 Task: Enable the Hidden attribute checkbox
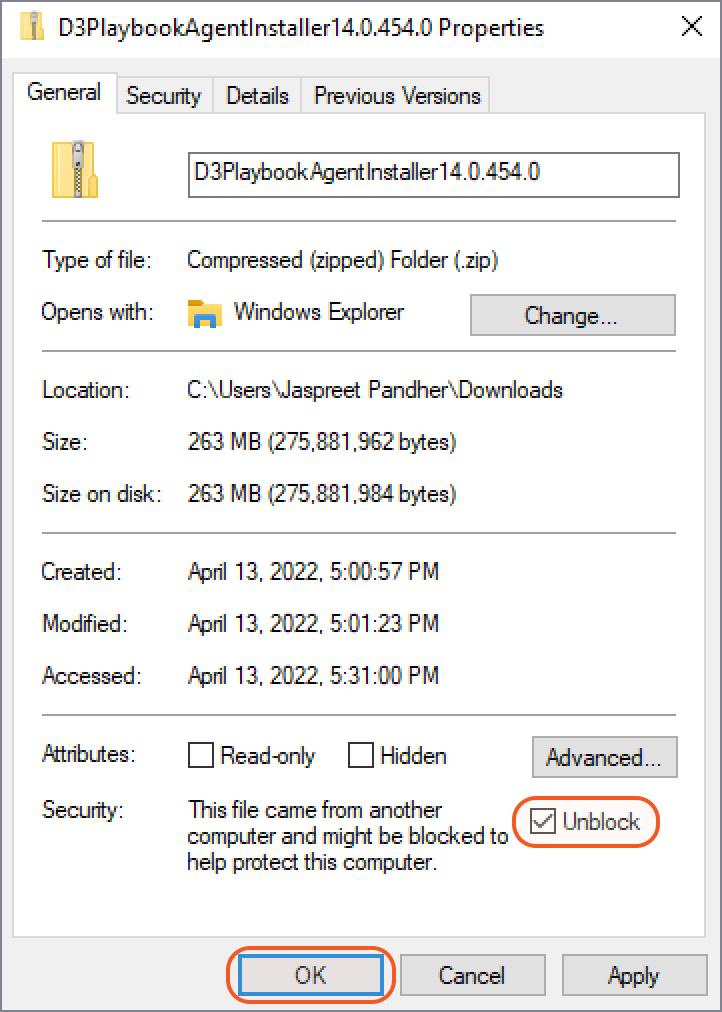click(x=361, y=756)
